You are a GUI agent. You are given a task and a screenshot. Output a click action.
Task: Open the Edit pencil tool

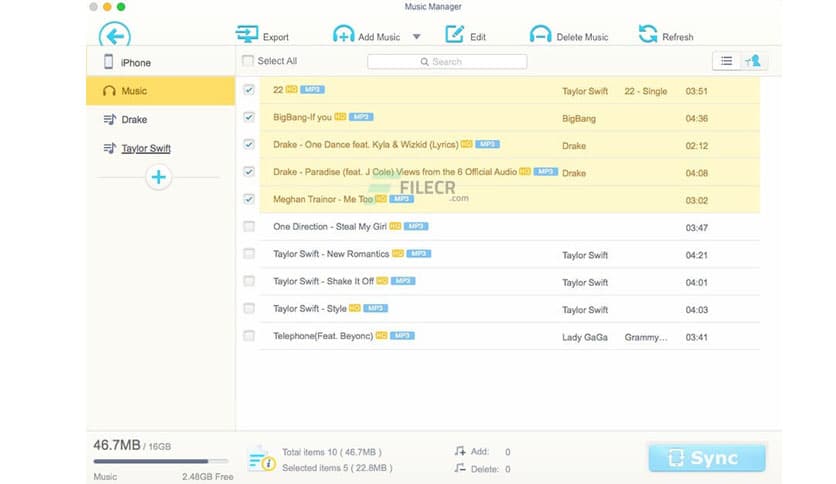[x=454, y=35]
